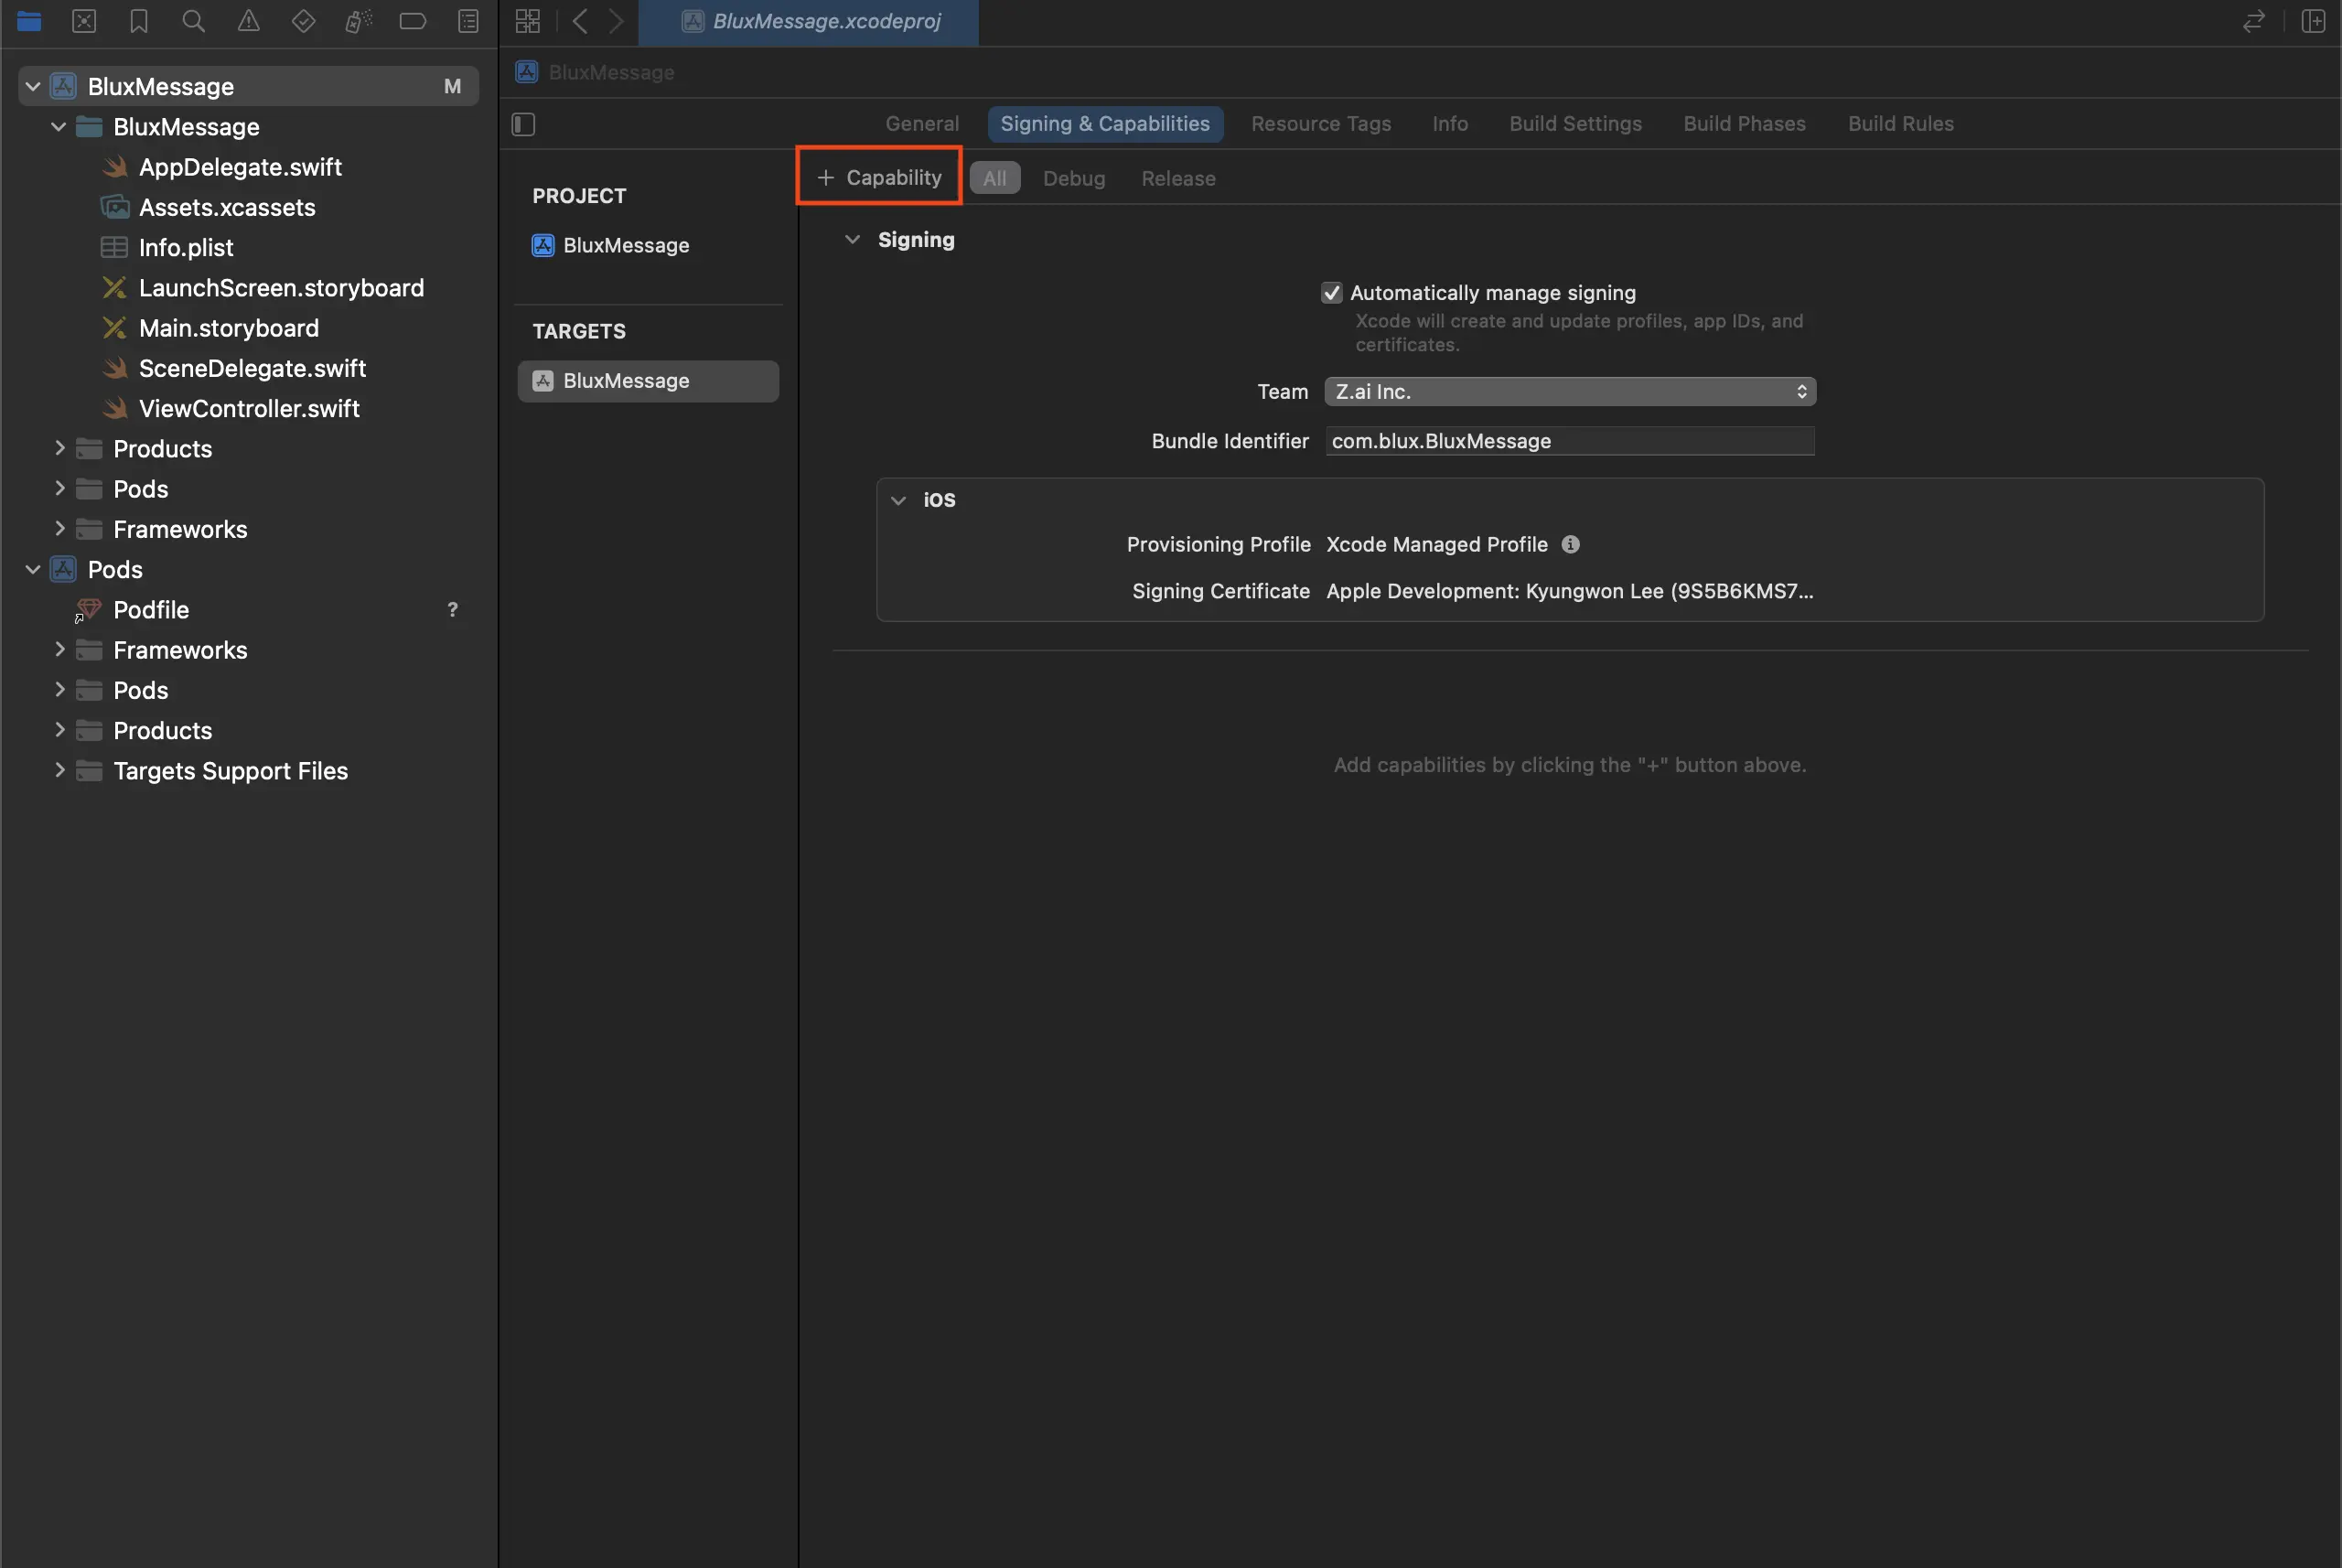Select the BluxMessage.xcodeproj editor tab
Viewport: 2342px width, 1568px height.
pyautogui.click(x=808, y=21)
